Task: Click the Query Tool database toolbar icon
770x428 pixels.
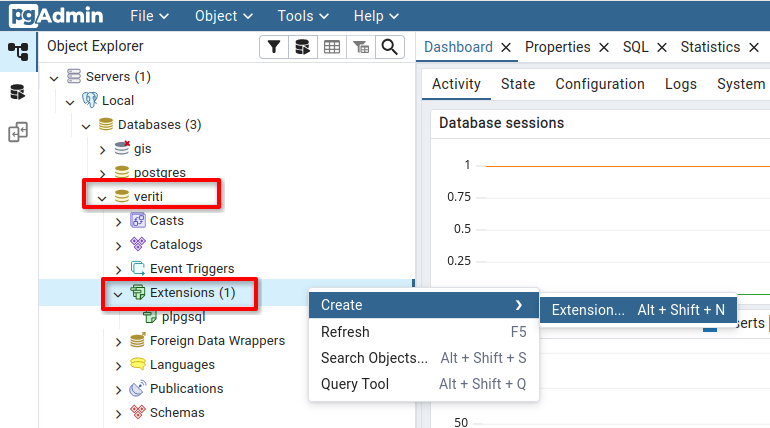Action: click(x=302, y=47)
